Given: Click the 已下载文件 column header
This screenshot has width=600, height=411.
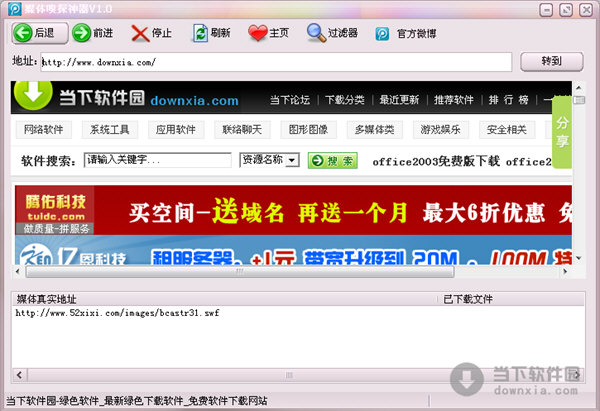Looking at the screenshot, I should [x=511, y=299].
